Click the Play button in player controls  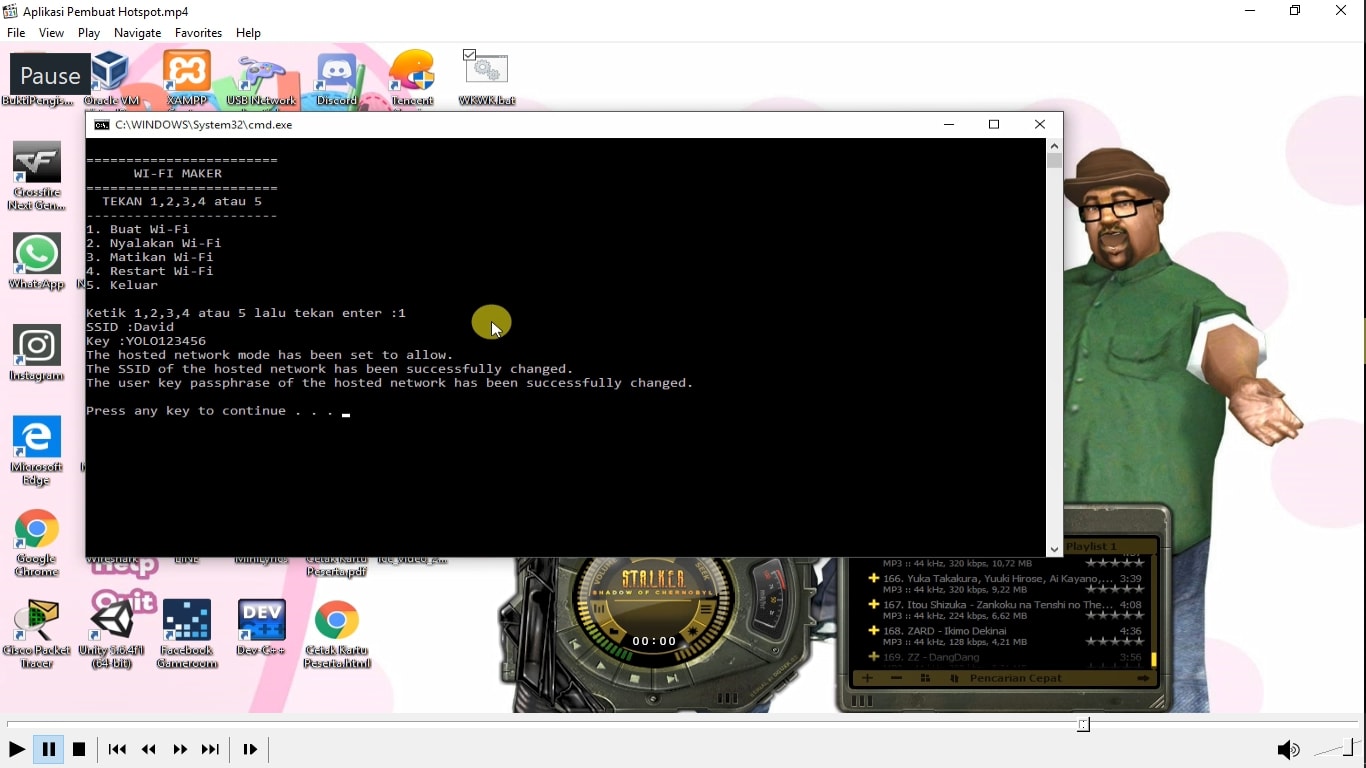point(16,749)
